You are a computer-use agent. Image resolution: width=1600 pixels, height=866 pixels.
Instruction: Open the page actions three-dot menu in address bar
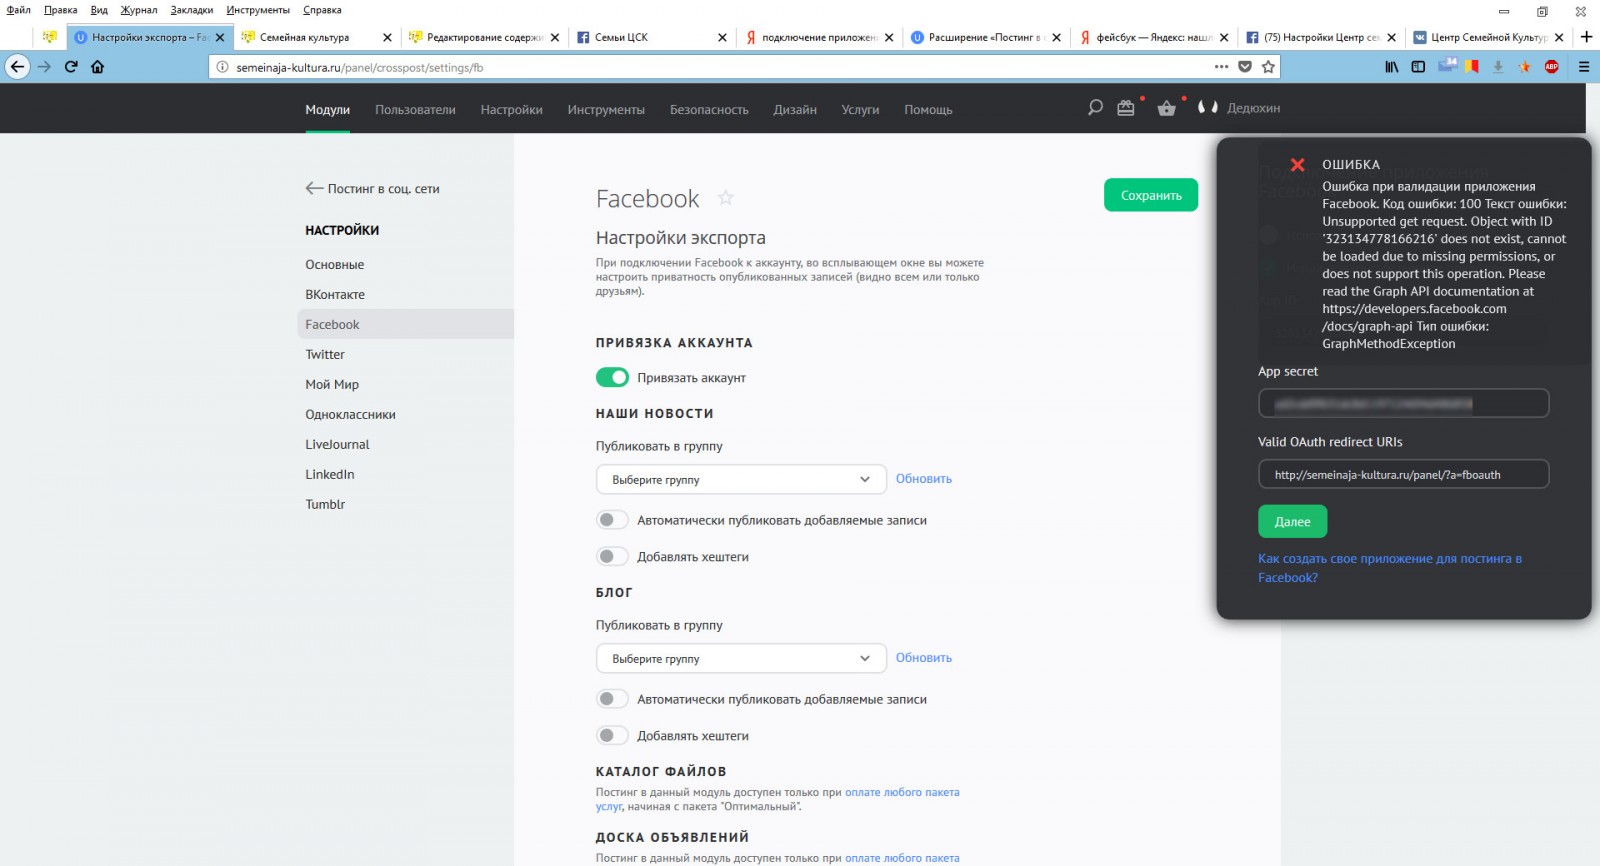[1221, 67]
